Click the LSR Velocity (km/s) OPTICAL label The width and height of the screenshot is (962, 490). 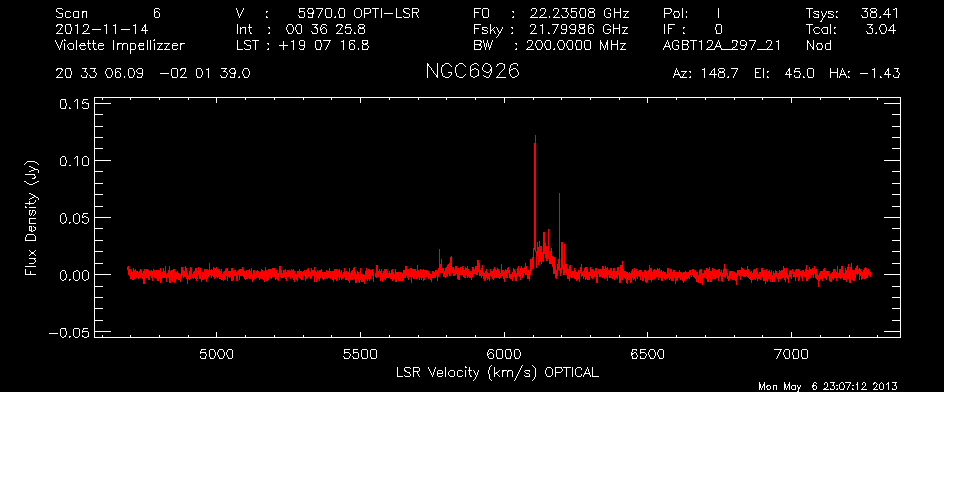point(498,373)
